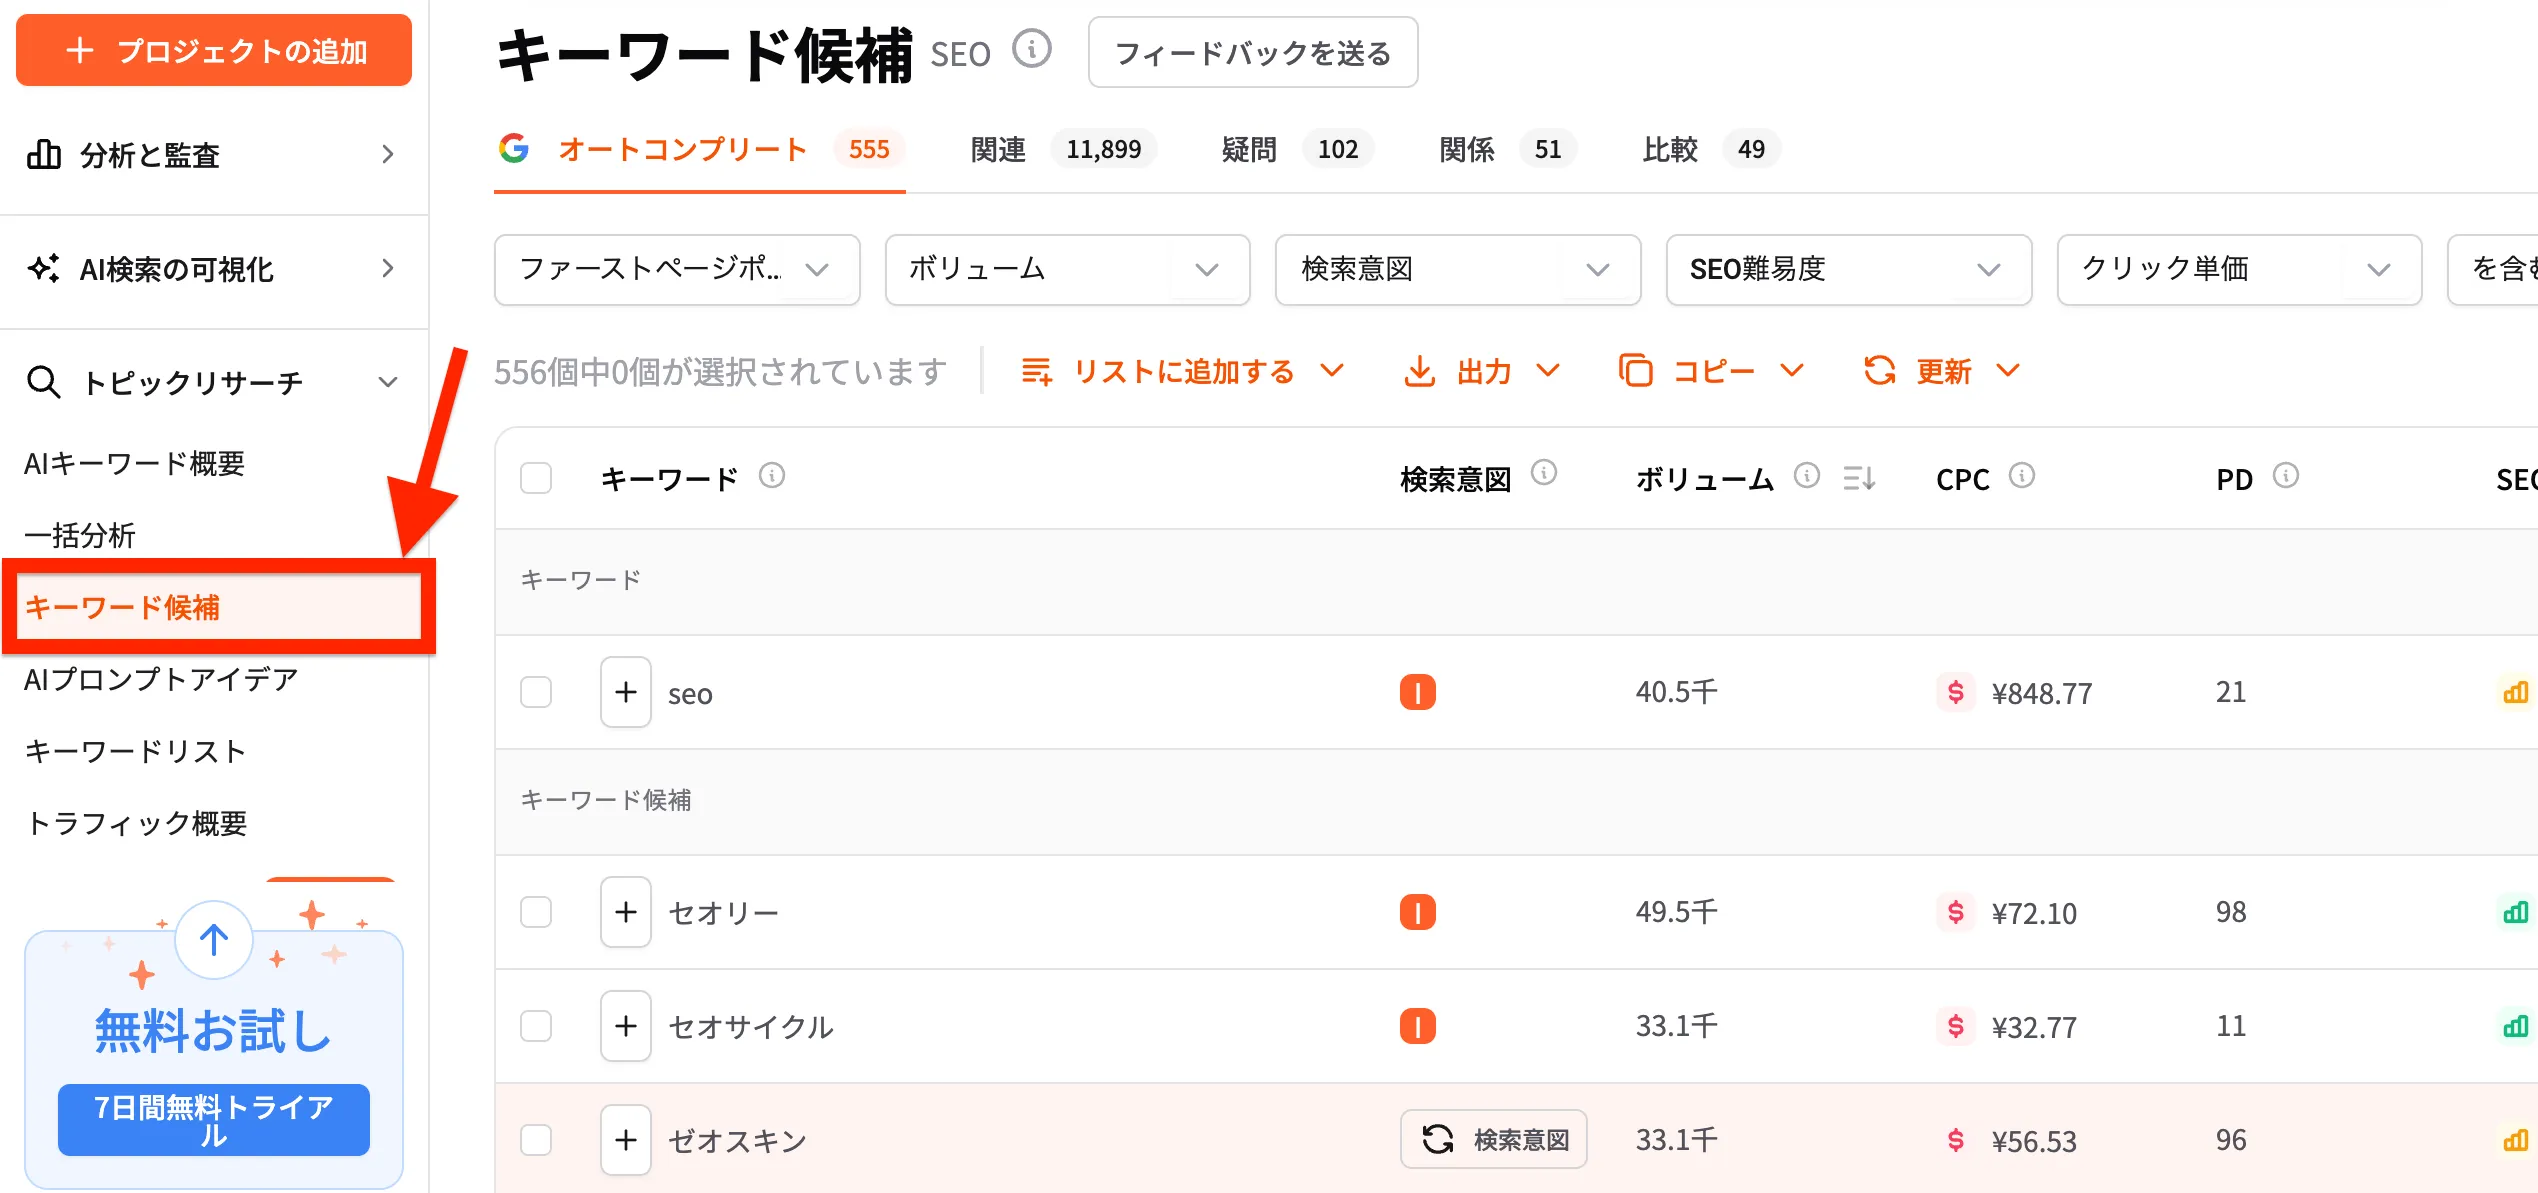Click the 分析と監査 bar chart icon
Screen dimensions: 2538x1193
pyautogui.click(x=44, y=154)
